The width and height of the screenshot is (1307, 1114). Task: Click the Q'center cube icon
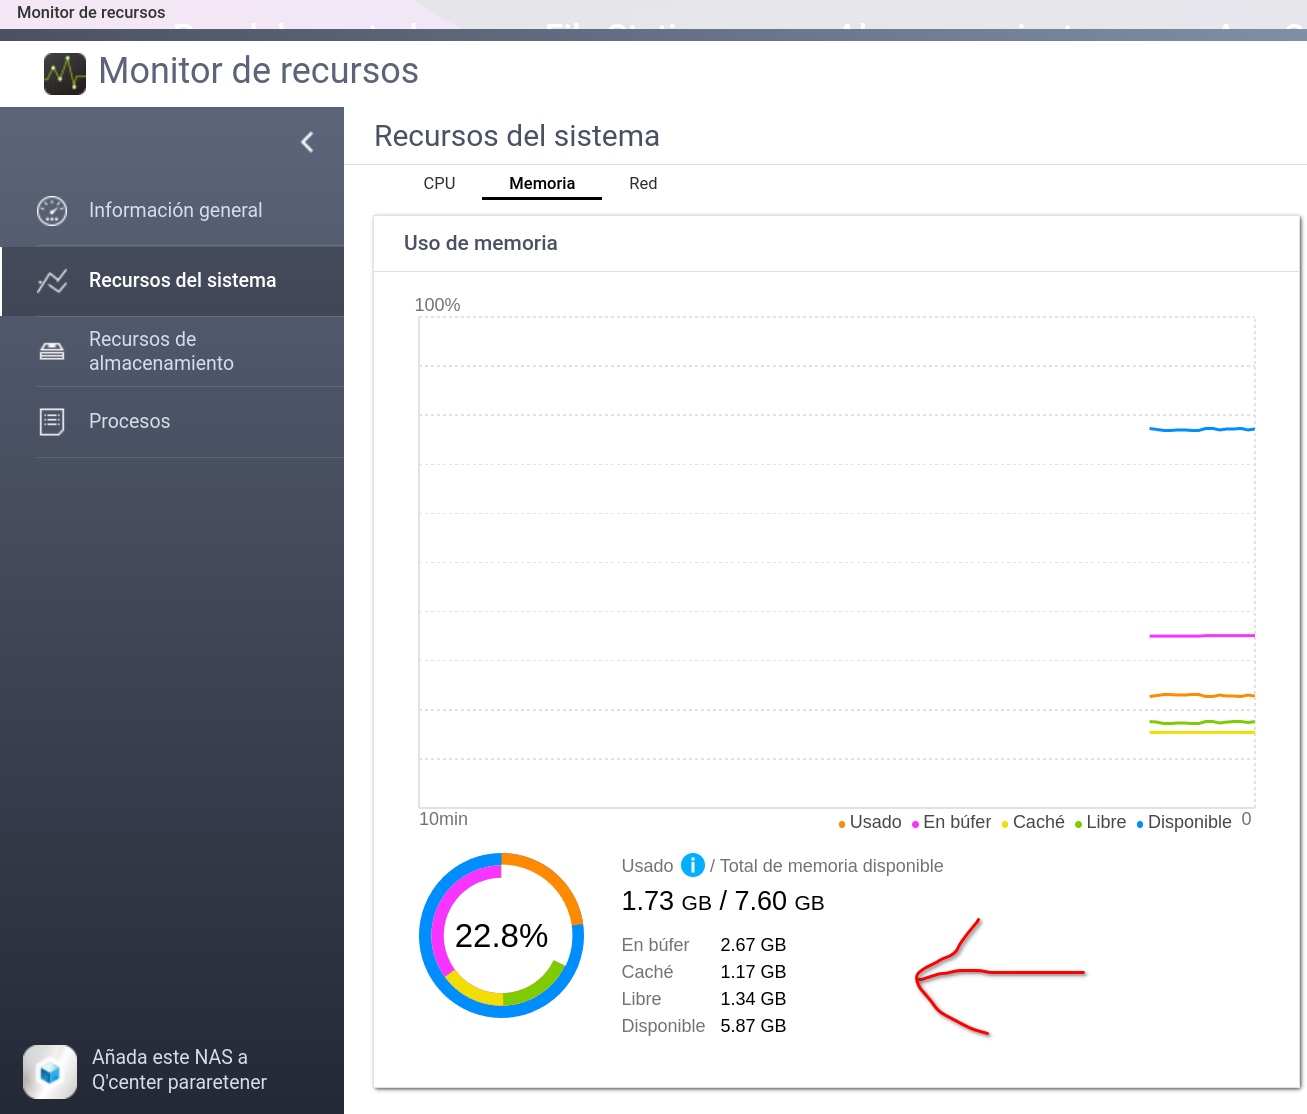click(50, 1072)
